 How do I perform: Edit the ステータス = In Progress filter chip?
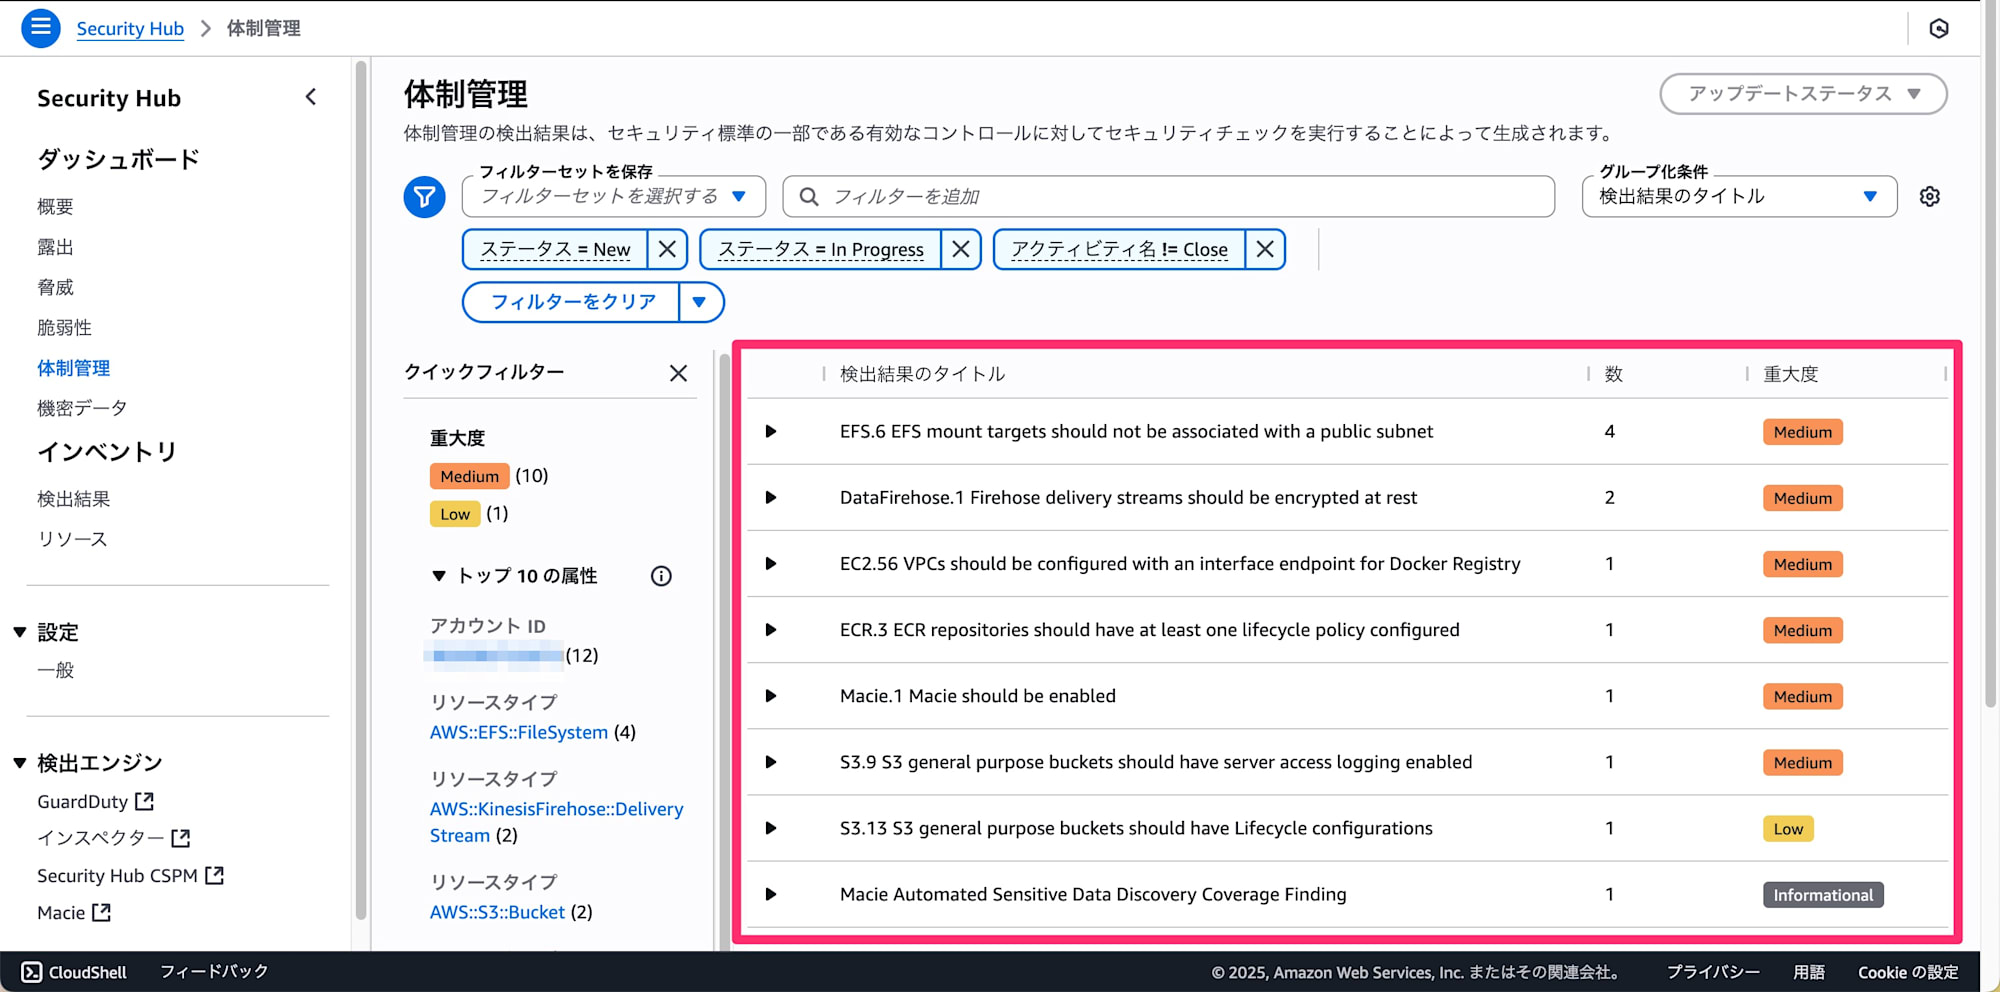[x=821, y=249]
